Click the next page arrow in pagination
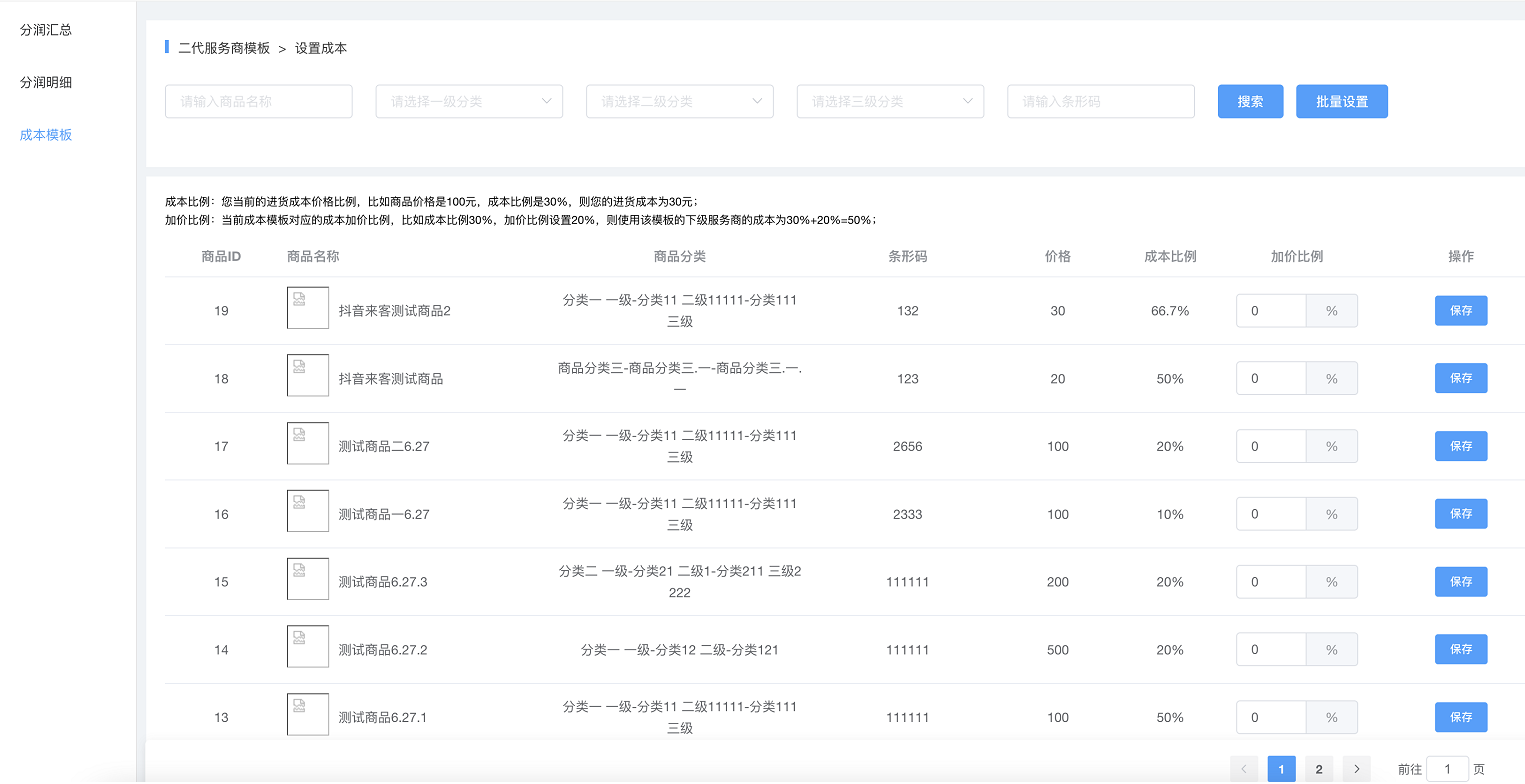 coord(1356,769)
